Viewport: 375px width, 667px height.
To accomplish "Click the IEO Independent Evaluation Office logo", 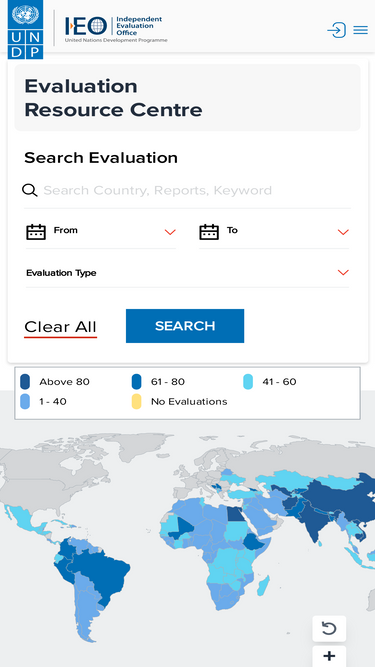I will [x=116, y=29].
